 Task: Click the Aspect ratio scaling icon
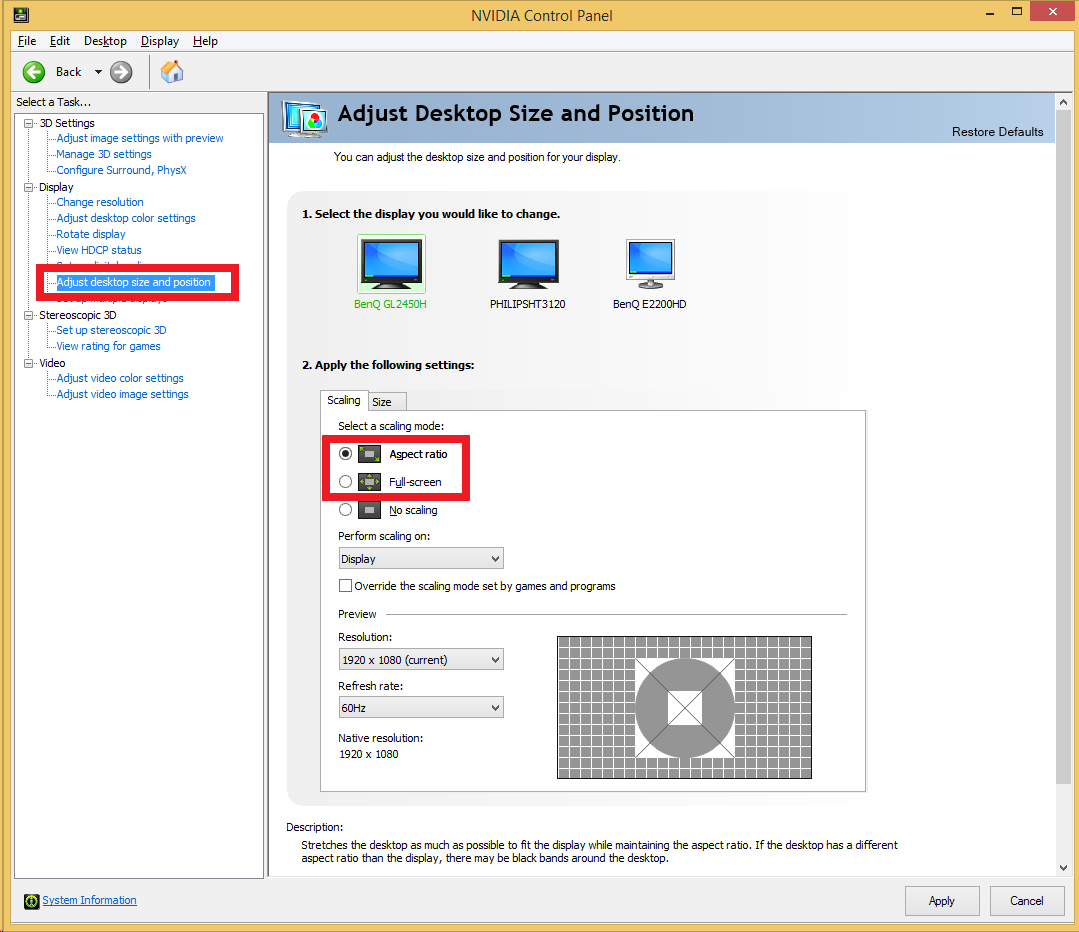pyautogui.click(x=370, y=454)
